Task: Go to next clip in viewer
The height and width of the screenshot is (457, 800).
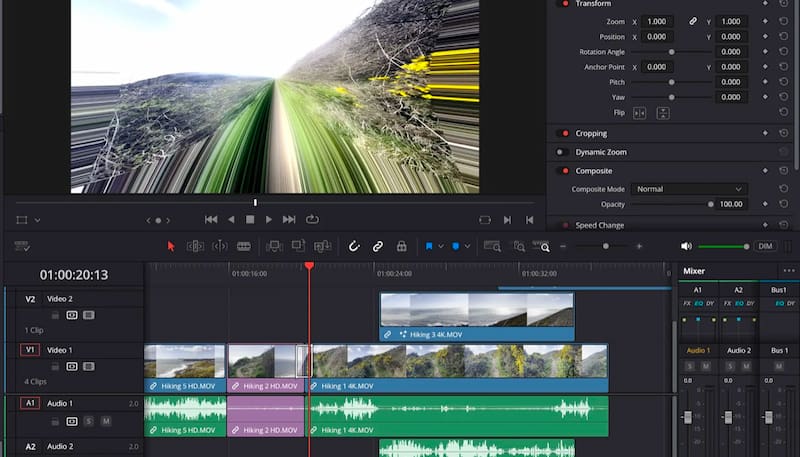Action: (x=507, y=220)
